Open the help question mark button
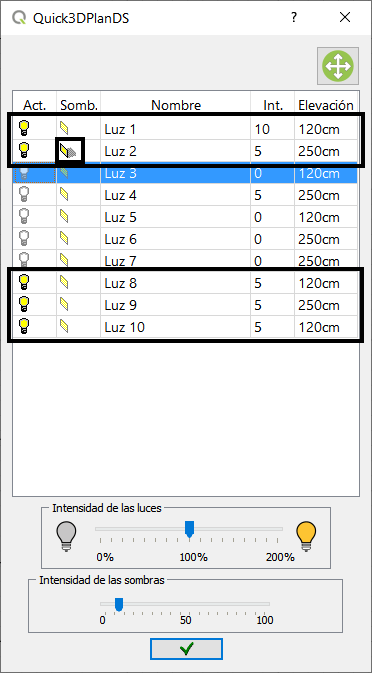Screen dimensions: 372x673 [x=293, y=18]
